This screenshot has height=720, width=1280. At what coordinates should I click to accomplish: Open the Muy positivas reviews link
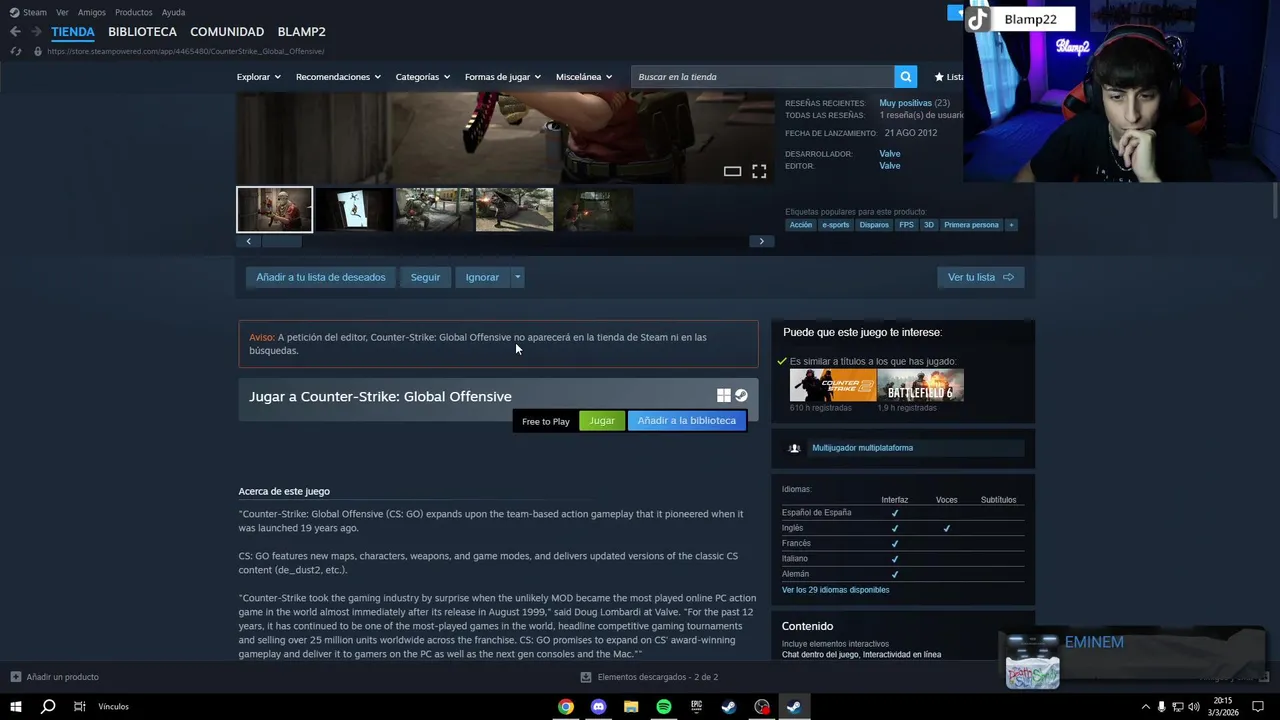pyautogui.click(x=906, y=103)
